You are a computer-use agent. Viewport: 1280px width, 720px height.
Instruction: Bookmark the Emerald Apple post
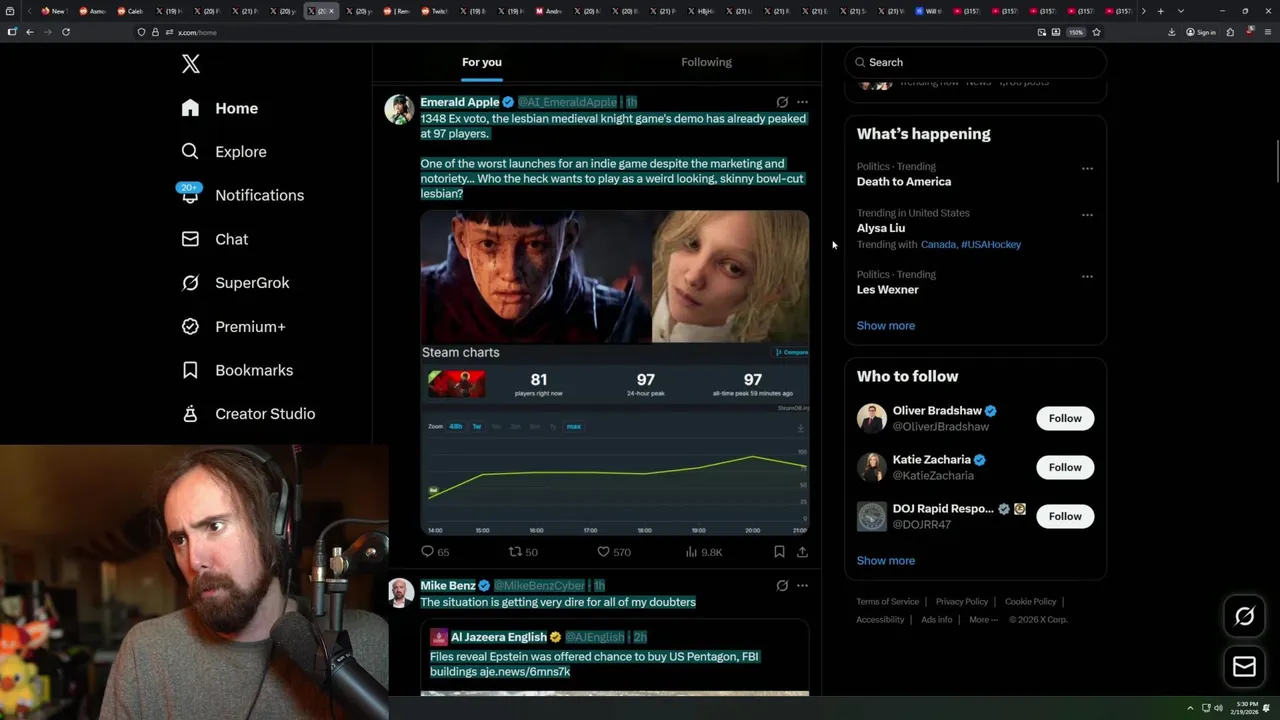tap(779, 552)
